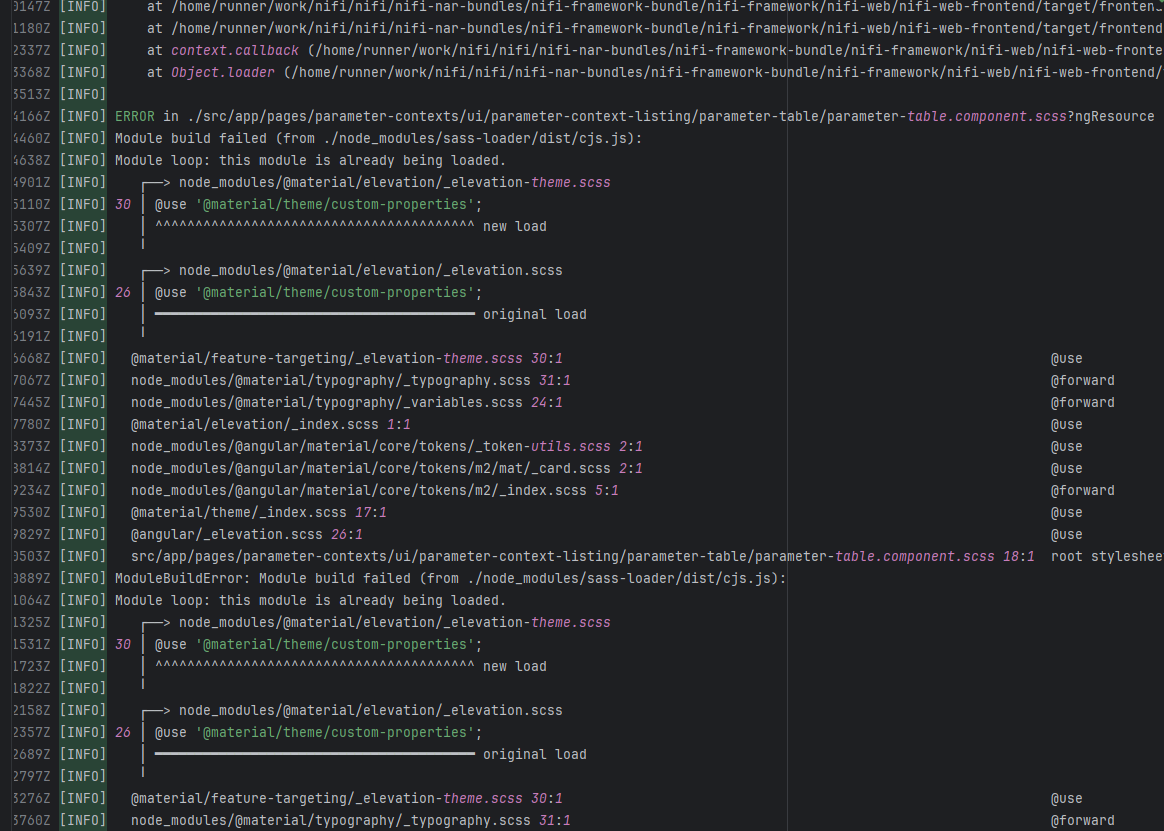Click the [INFO] tag beside ModuleBuildError
Image resolution: width=1164 pixels, height=831 pixels.
coord(82,578)
